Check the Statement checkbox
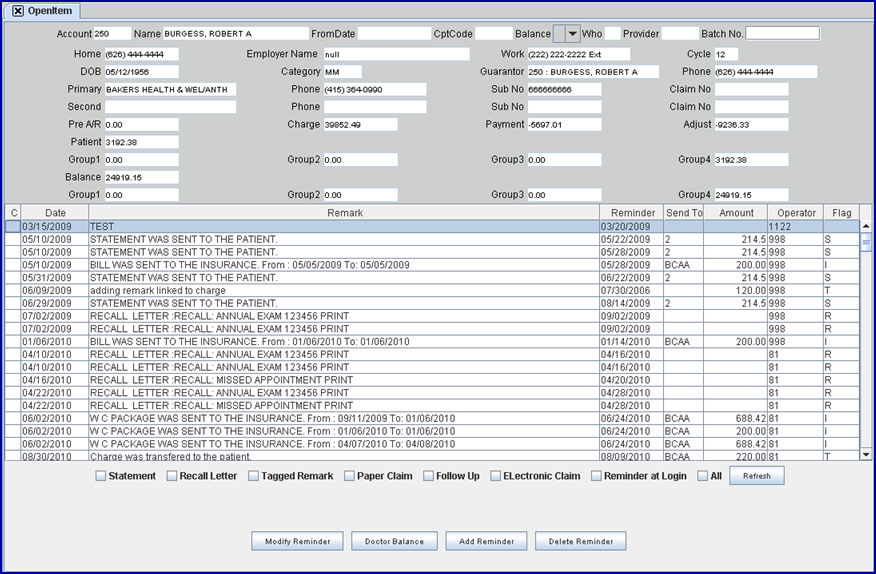Image resolution: width=876 pixels, height=574 pixels. pos(101,476)
